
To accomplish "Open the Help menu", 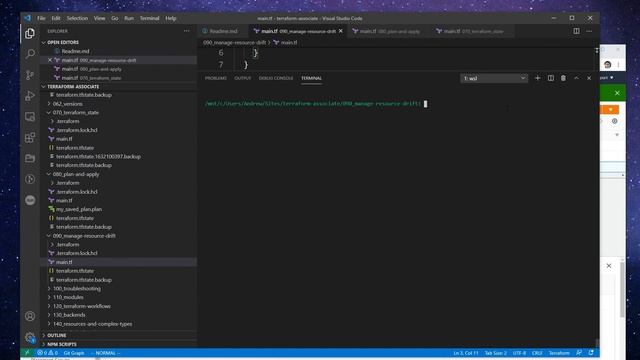I will click(x=171, y=18).
